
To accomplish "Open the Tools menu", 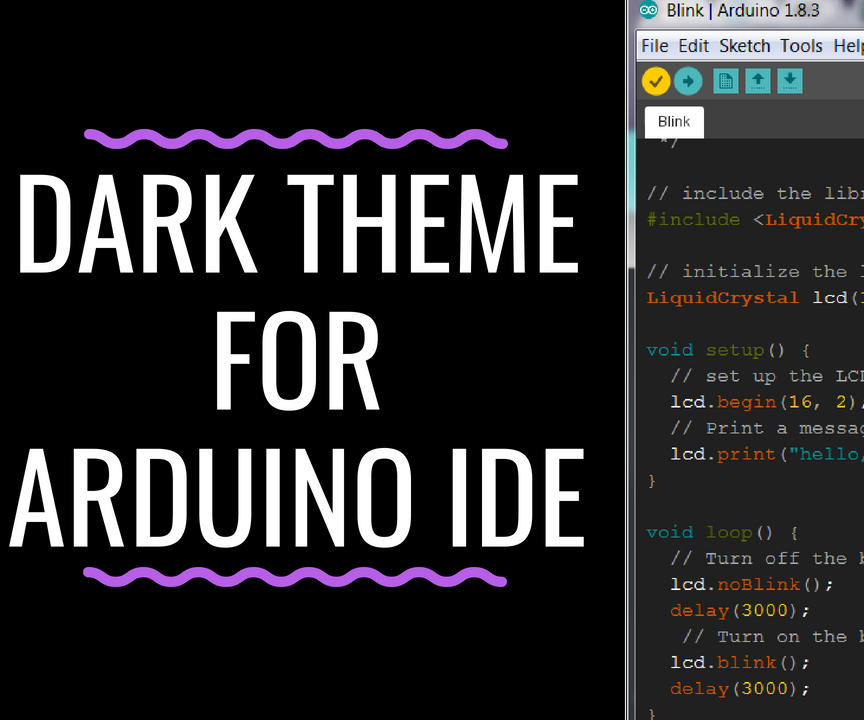I will click(801, 46).
